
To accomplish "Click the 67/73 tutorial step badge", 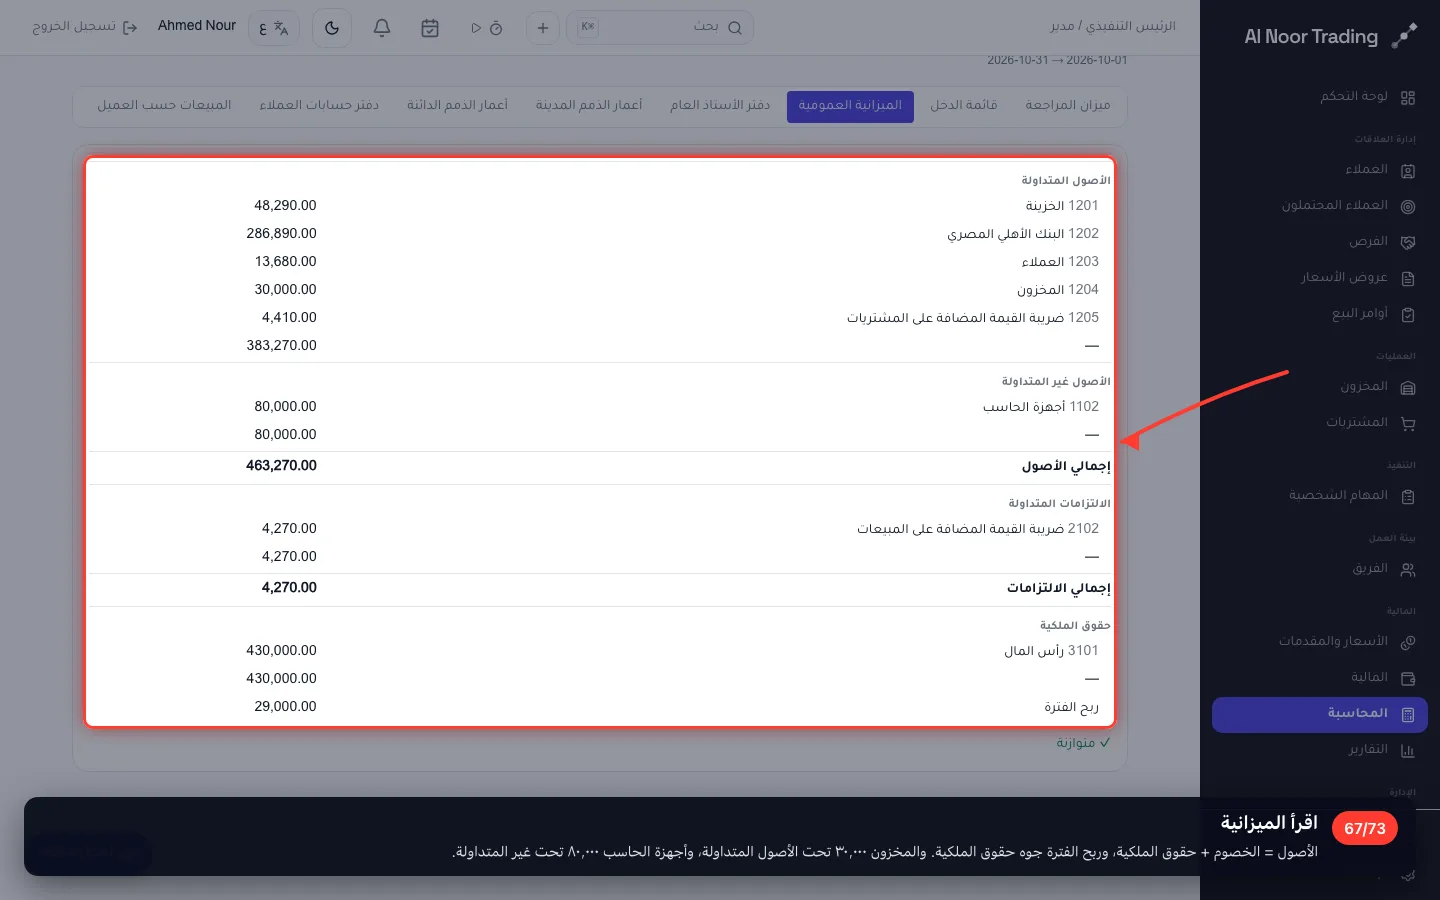I will pos(1365,829).
